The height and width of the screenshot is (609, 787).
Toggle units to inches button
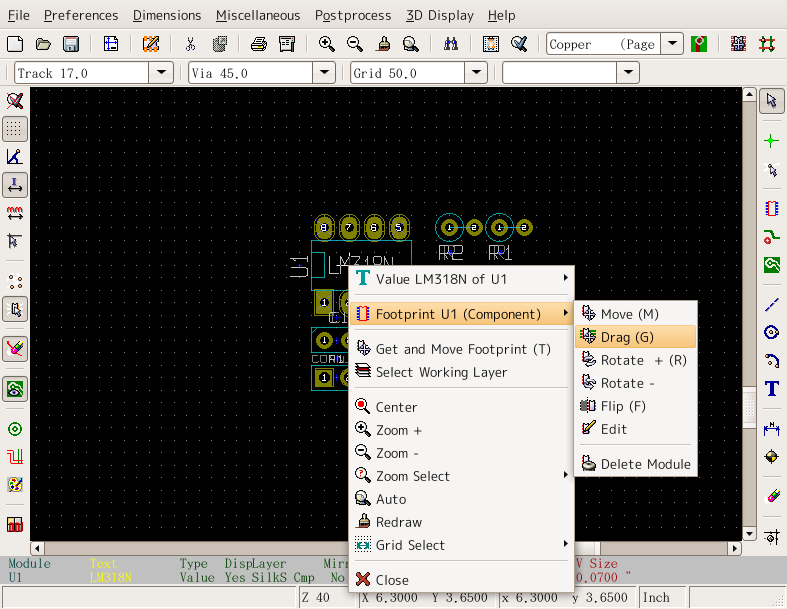point(15,185)
